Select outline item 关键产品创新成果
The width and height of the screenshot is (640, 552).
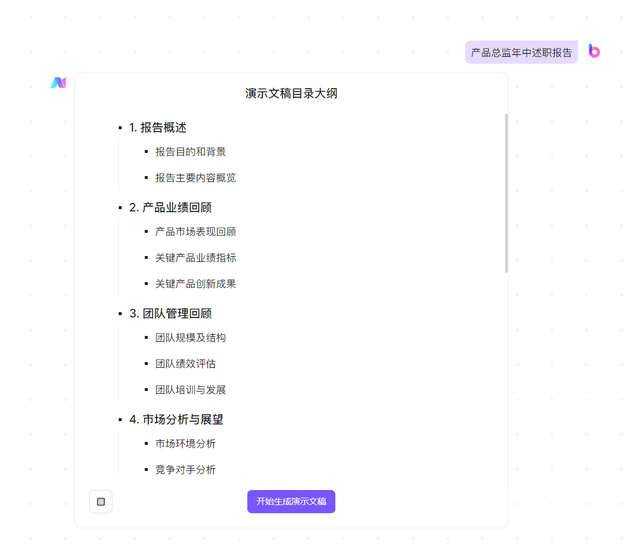click(196, 284)
